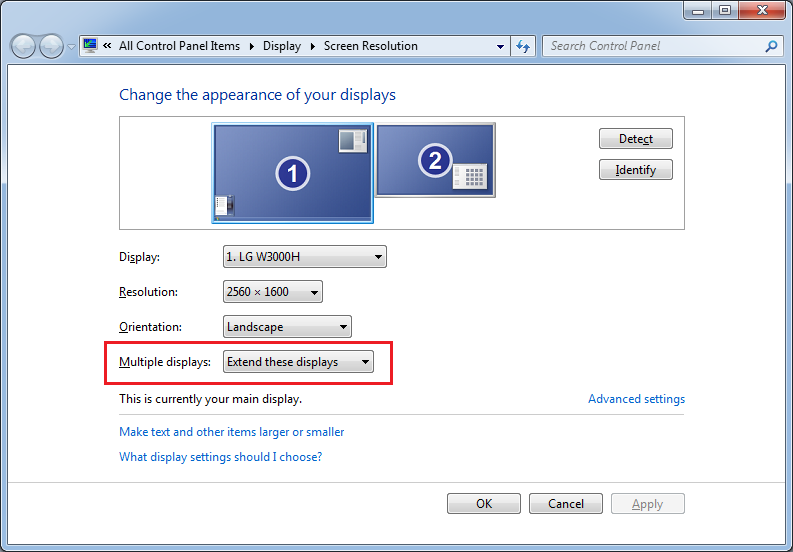This screenshot has width=793, height=552.
Task: Open the recent pages dropdown arrow
Action: pyautogui.click(x=71, y=47)
